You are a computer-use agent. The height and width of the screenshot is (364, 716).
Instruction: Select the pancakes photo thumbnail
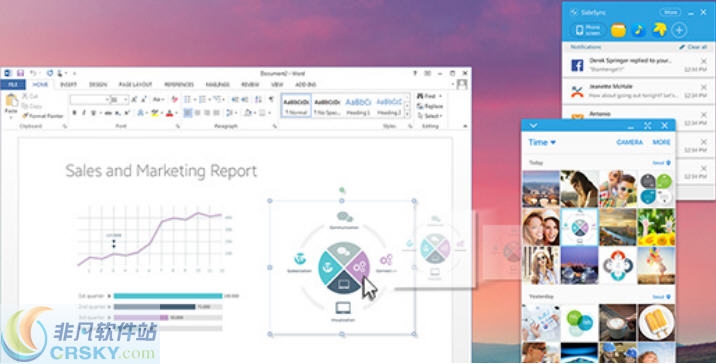click(x=656, y=322)
